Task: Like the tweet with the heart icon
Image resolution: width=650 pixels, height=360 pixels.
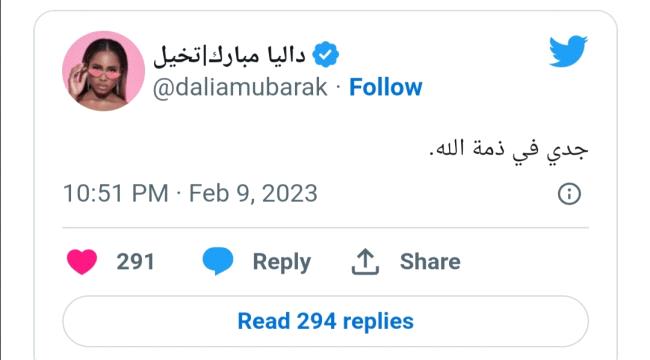Action: point(82,262)
